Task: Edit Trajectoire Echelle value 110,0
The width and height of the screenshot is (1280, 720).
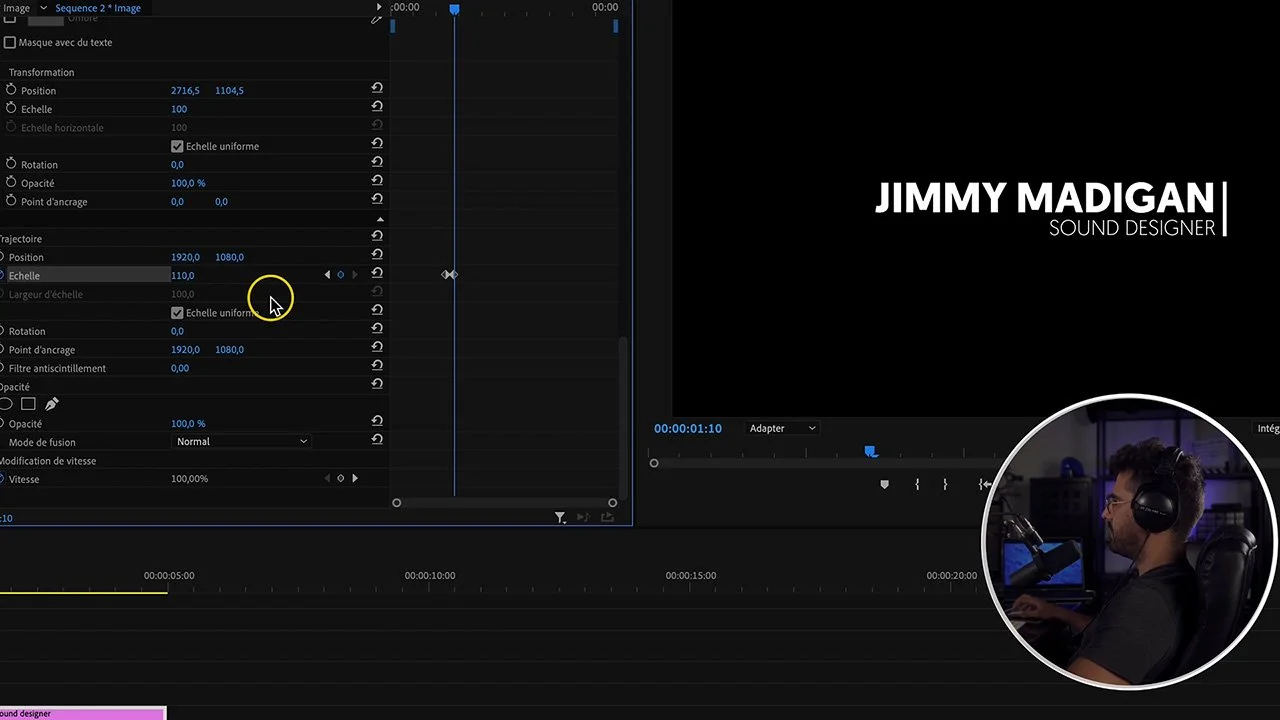Action: 183,275
